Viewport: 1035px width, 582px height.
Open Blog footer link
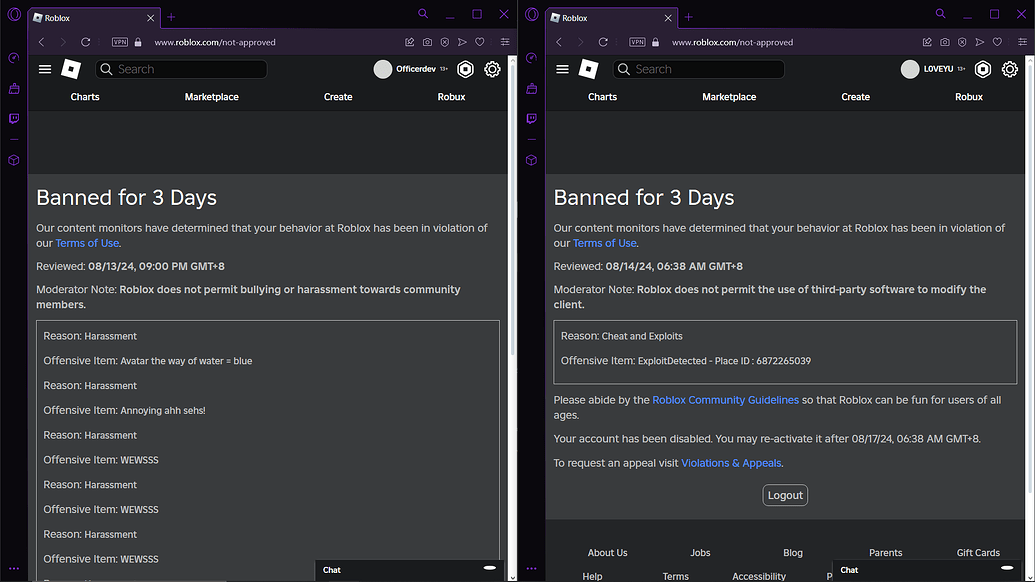pyautogui.click(x=793, y=553)
